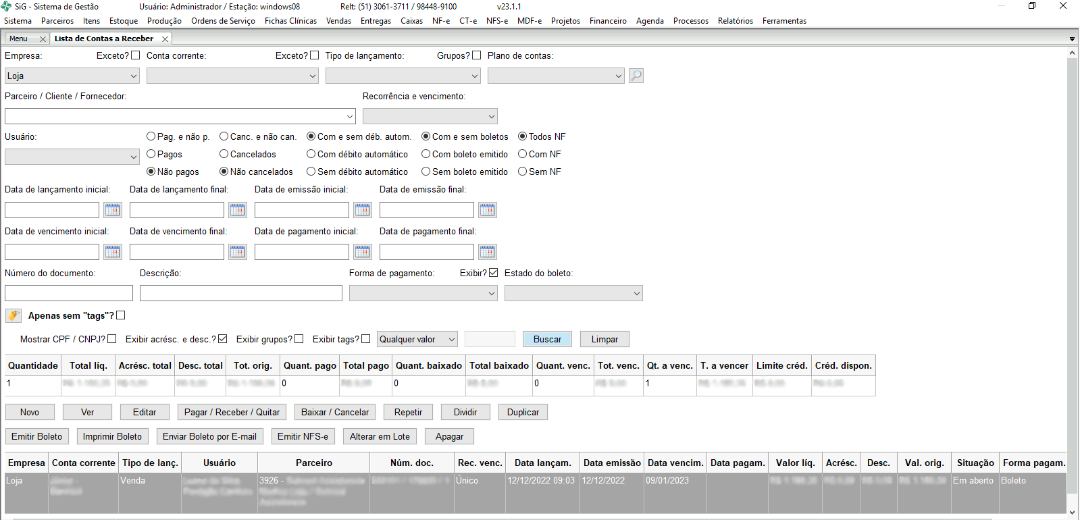This screenshot has width=1080, height=520.
Task: Click the Plano de contas search magnifier
Action: pyautogui.click(x=636, y=75)
